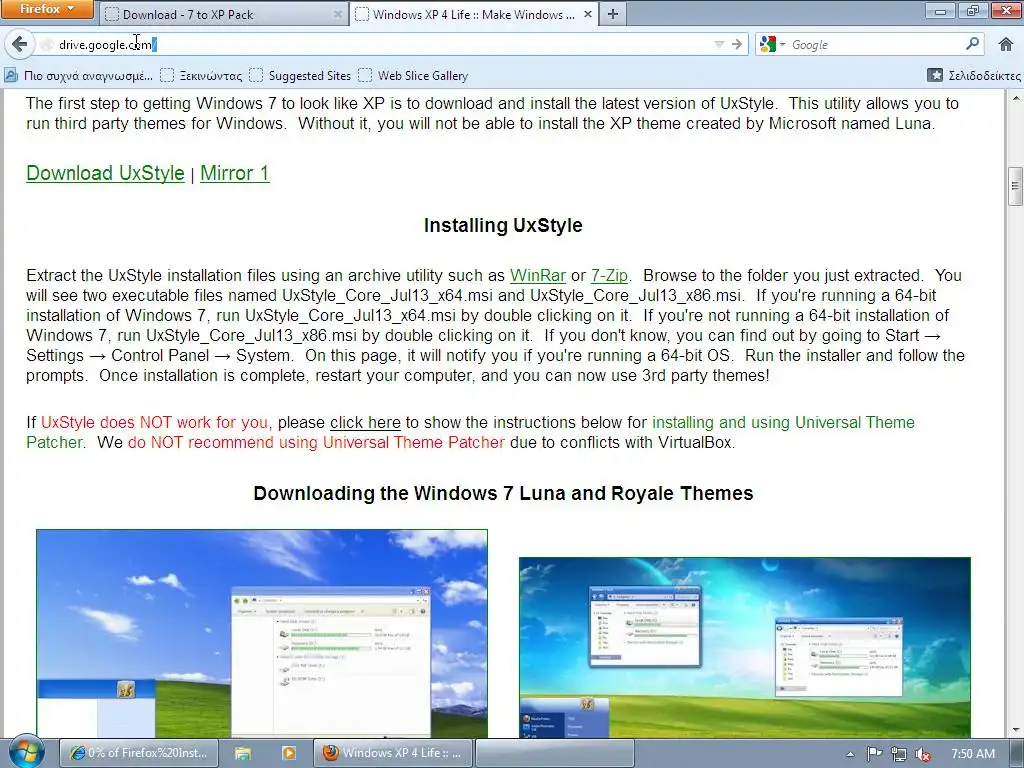Open Windows Explorer folder taskbar icon
Image resolution: width=1024 pixels, height=768 pixels.
click(243, 753)
